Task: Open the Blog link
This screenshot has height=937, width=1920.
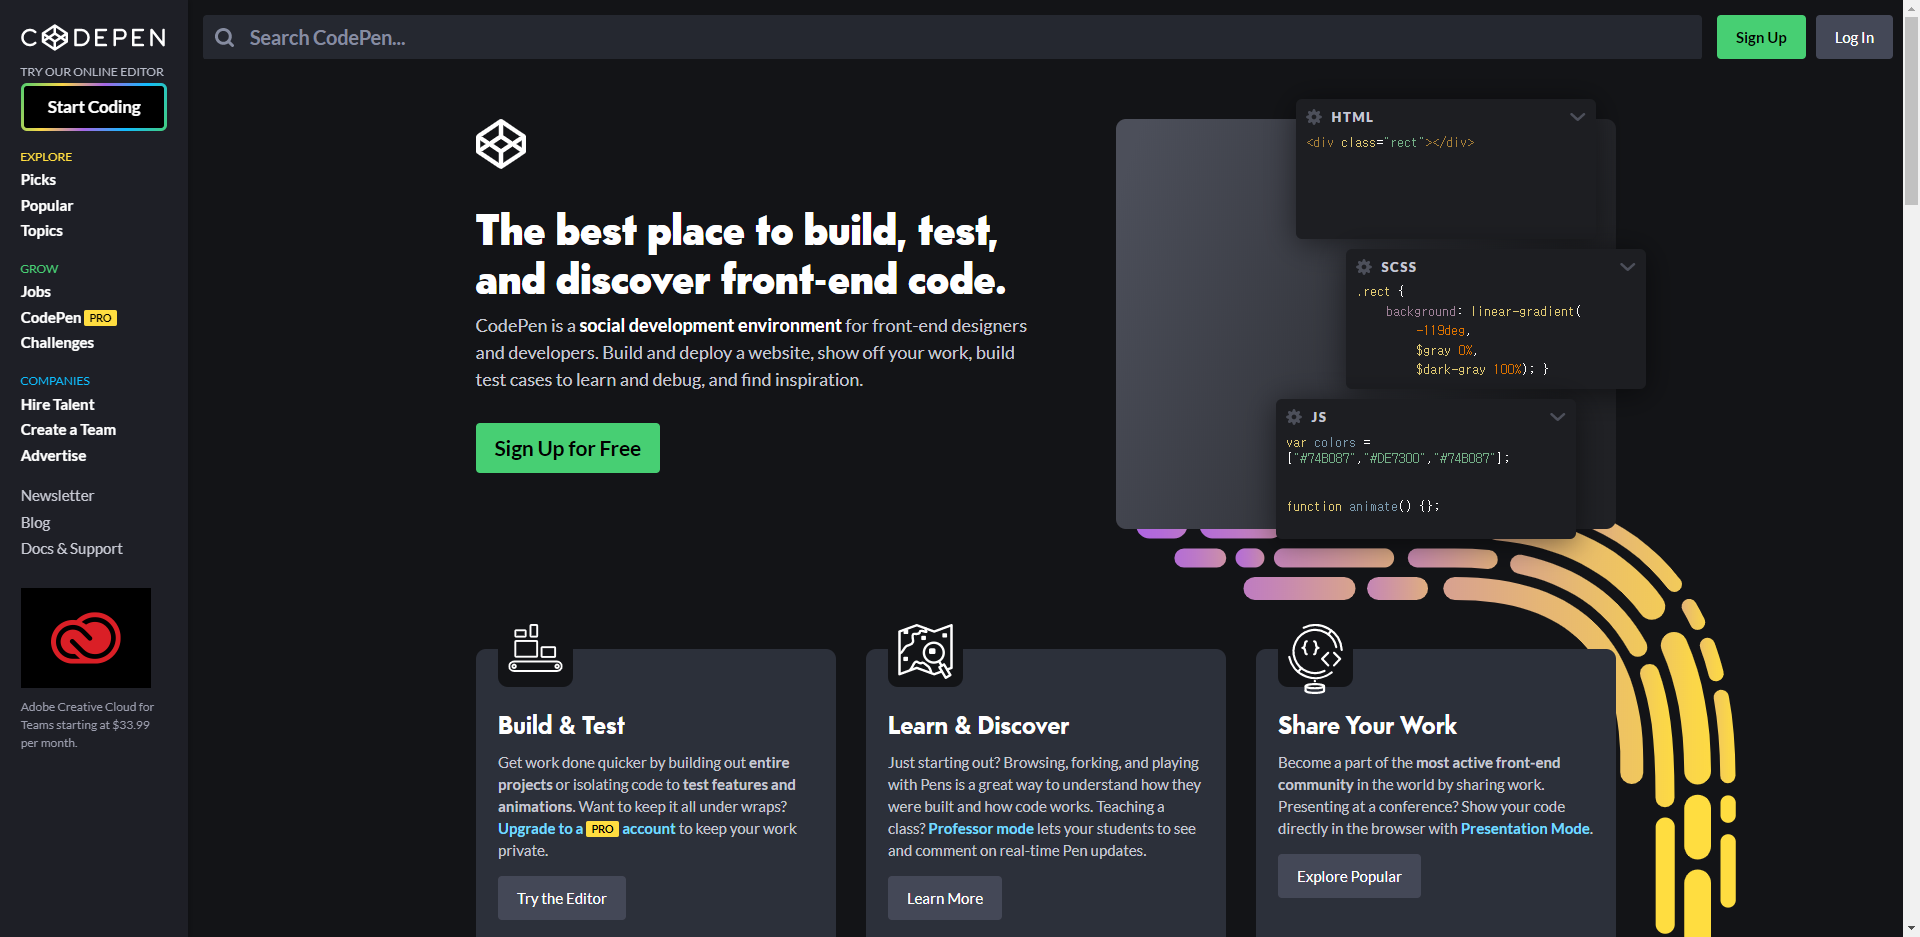Action: point(35,523)
